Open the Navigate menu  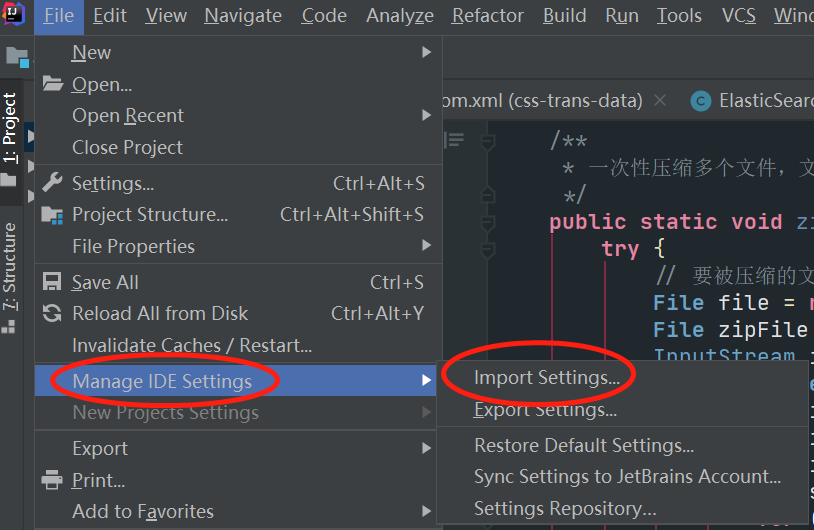pyautogui.click(x=243, y=16)
